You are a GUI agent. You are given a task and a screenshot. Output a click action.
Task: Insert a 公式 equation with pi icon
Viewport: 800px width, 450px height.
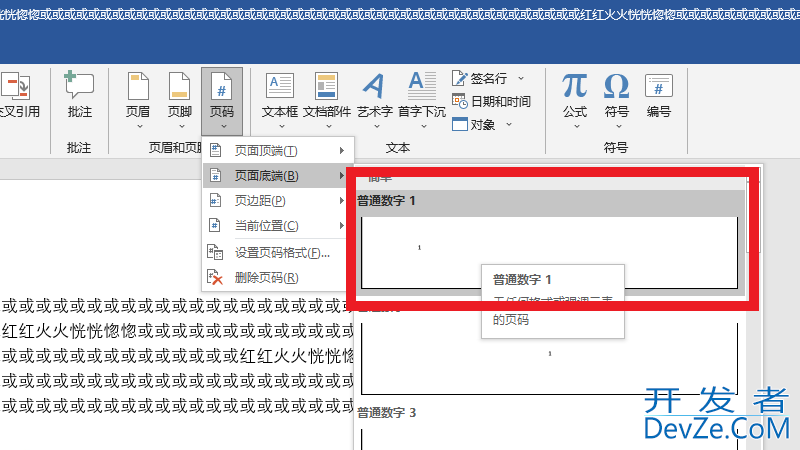pyautogui.click(x=575, y=86)
